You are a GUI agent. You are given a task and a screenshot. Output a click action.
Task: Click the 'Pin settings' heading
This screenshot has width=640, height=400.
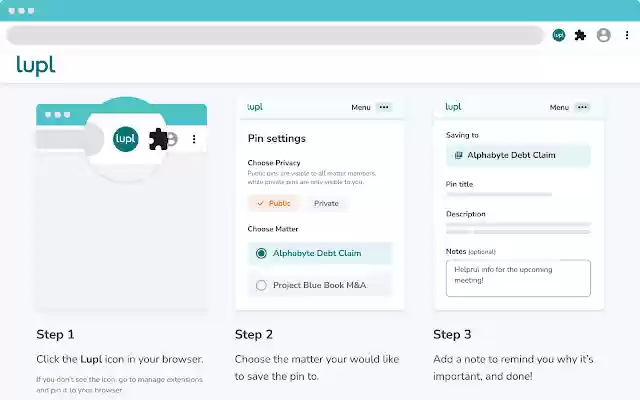pos(277,138)
